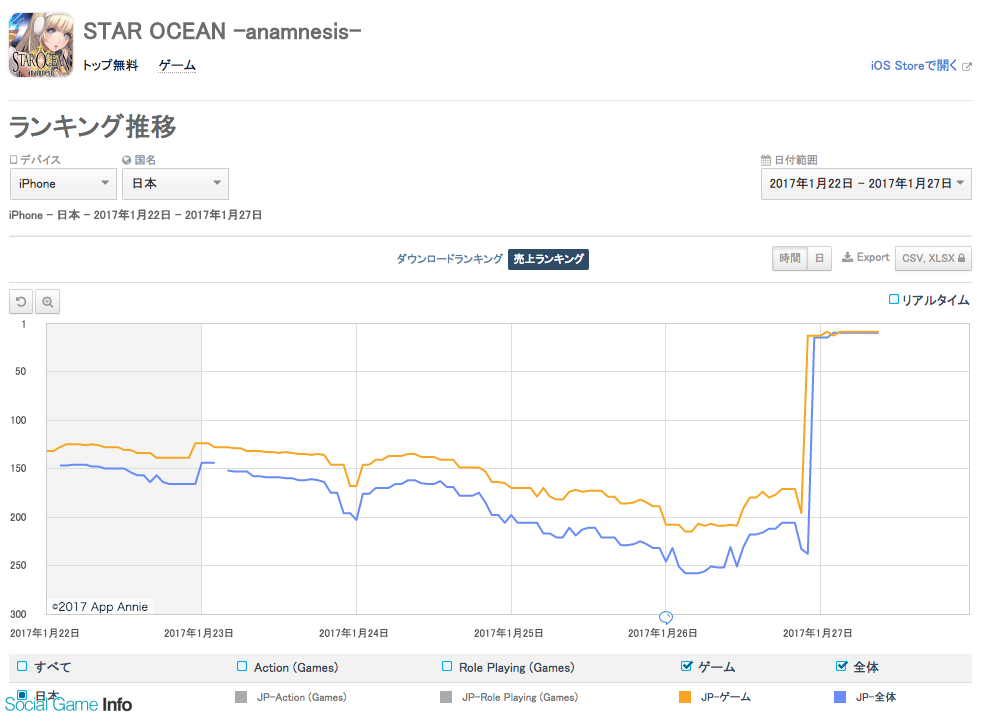This screenshot has height=717, width=983.
Task: Open the iPhone device dropdown
Action: (63, 184)
